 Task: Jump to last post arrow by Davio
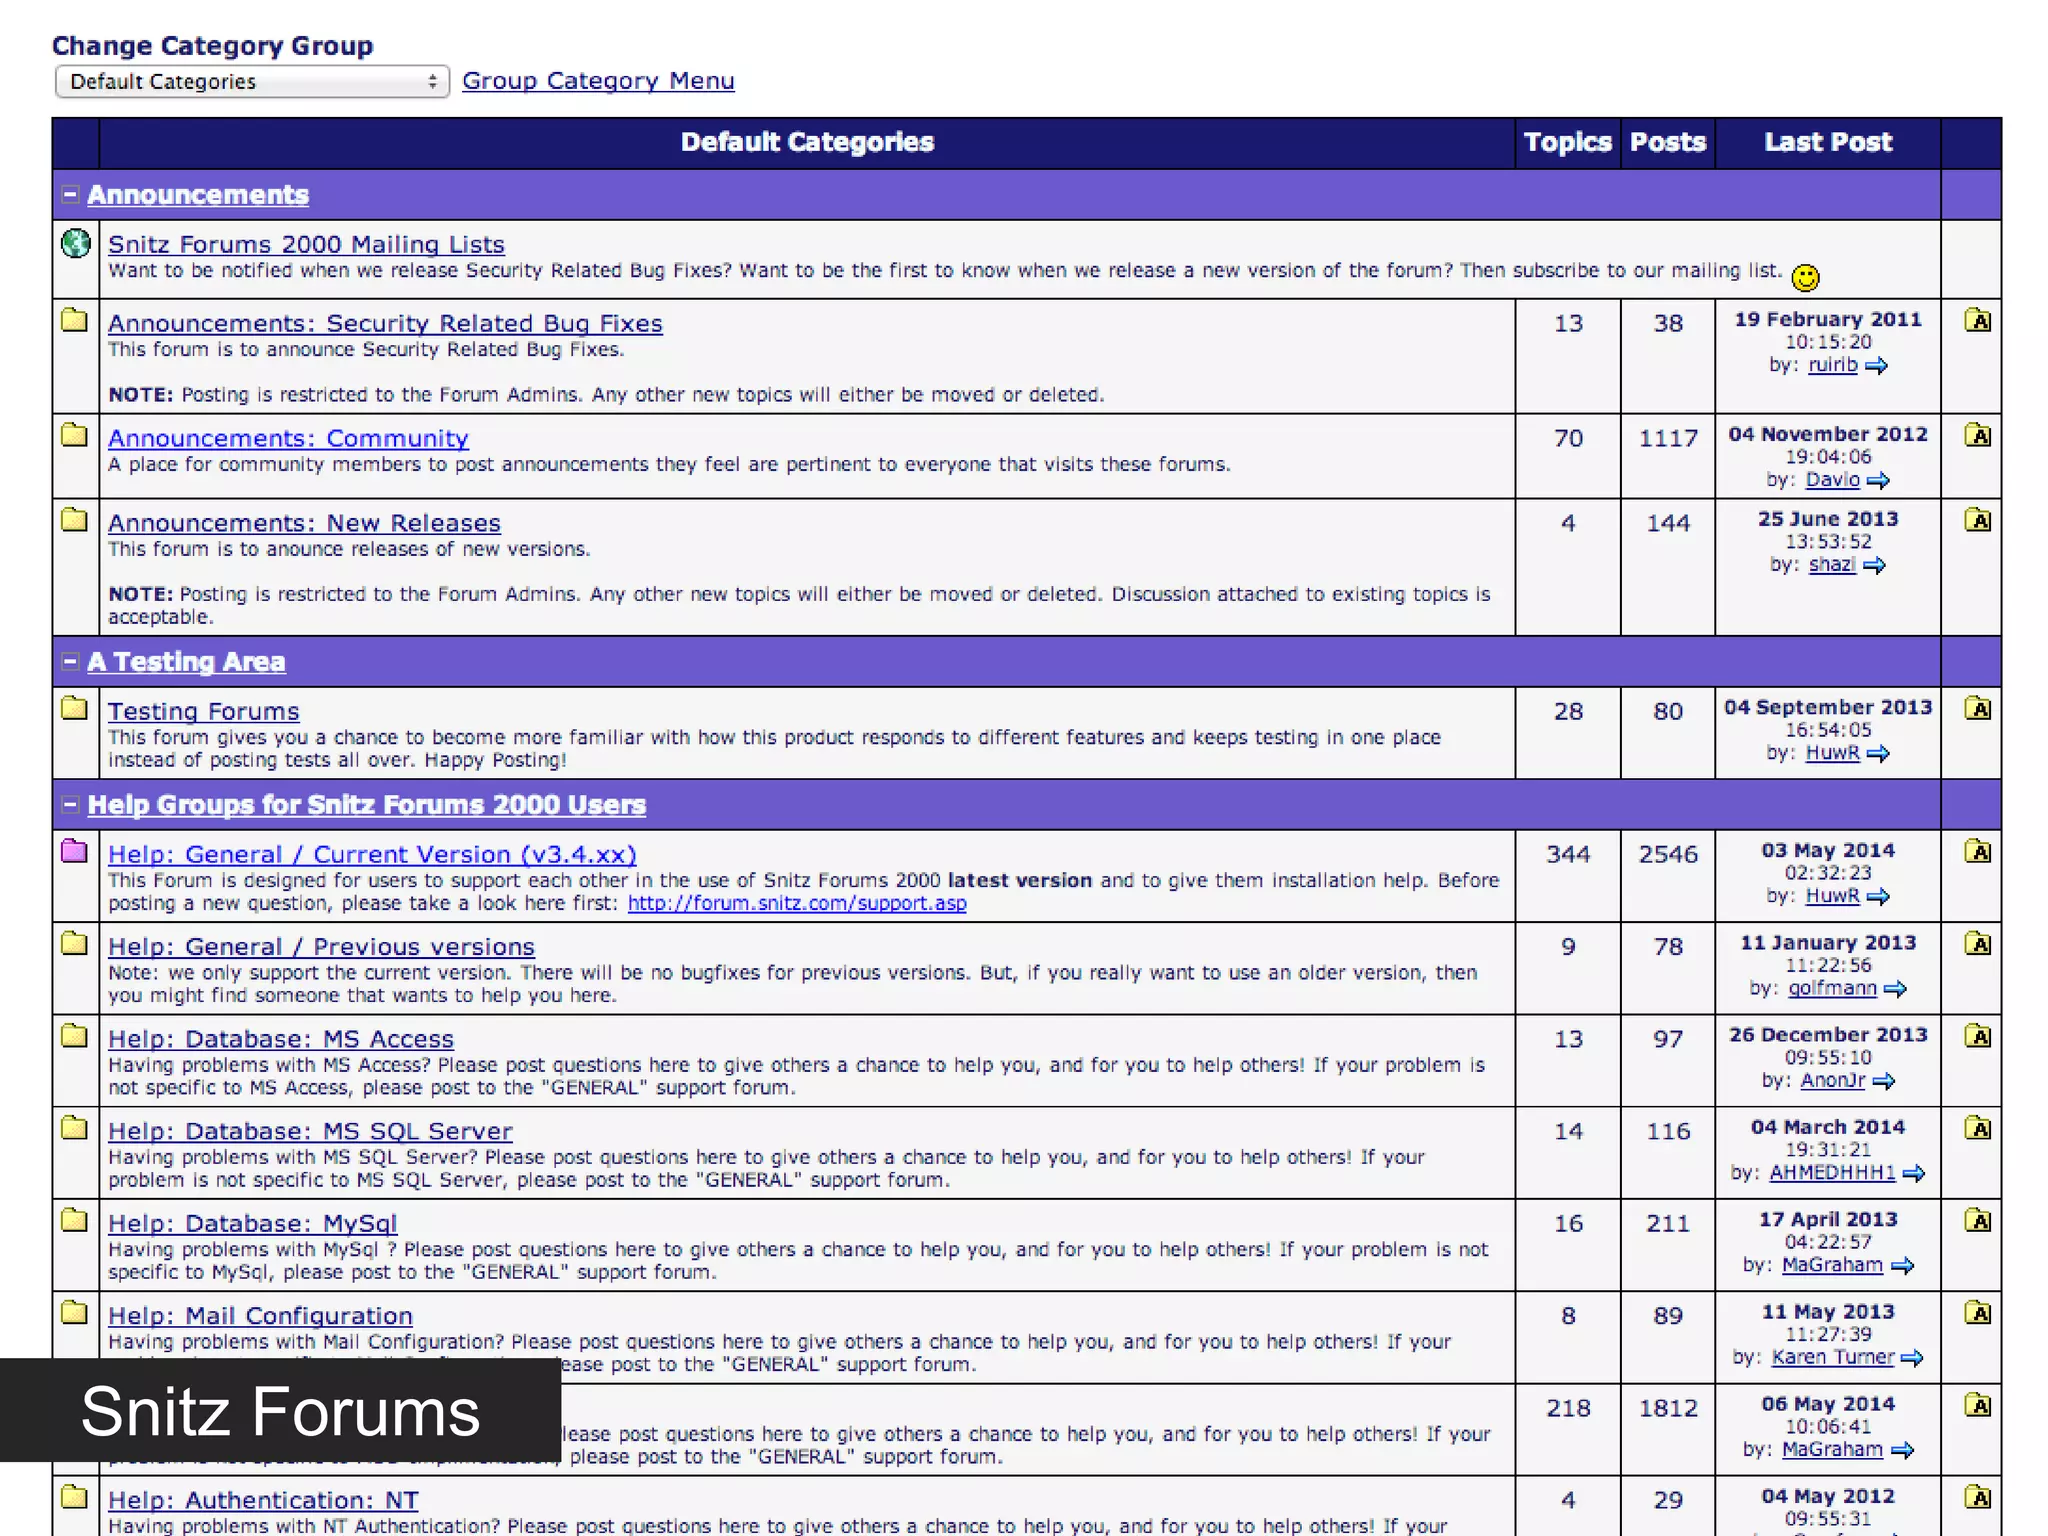1878,481
